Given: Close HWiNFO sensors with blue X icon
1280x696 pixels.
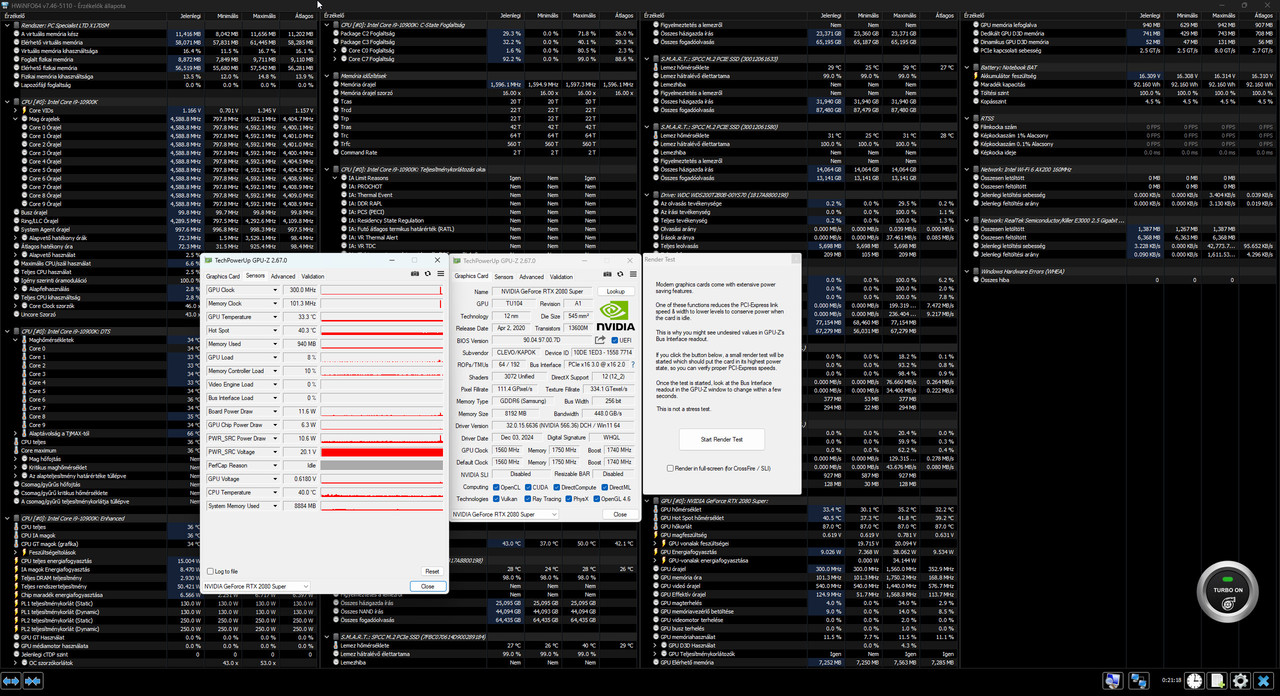Looking at the screenshot, I should 1264,681.
